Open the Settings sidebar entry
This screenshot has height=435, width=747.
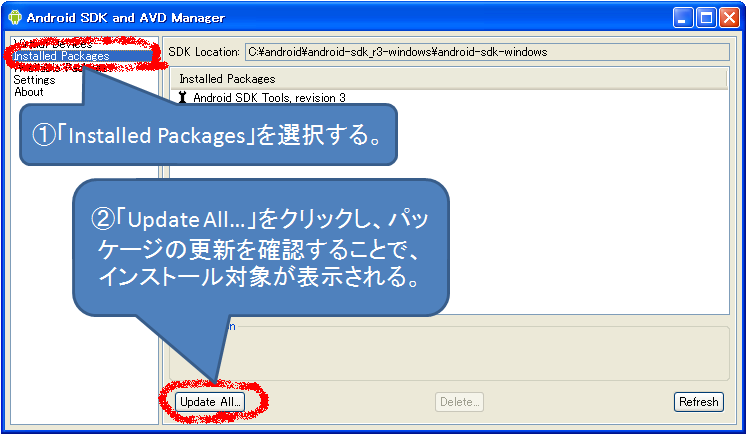click(x=34, y=80)
